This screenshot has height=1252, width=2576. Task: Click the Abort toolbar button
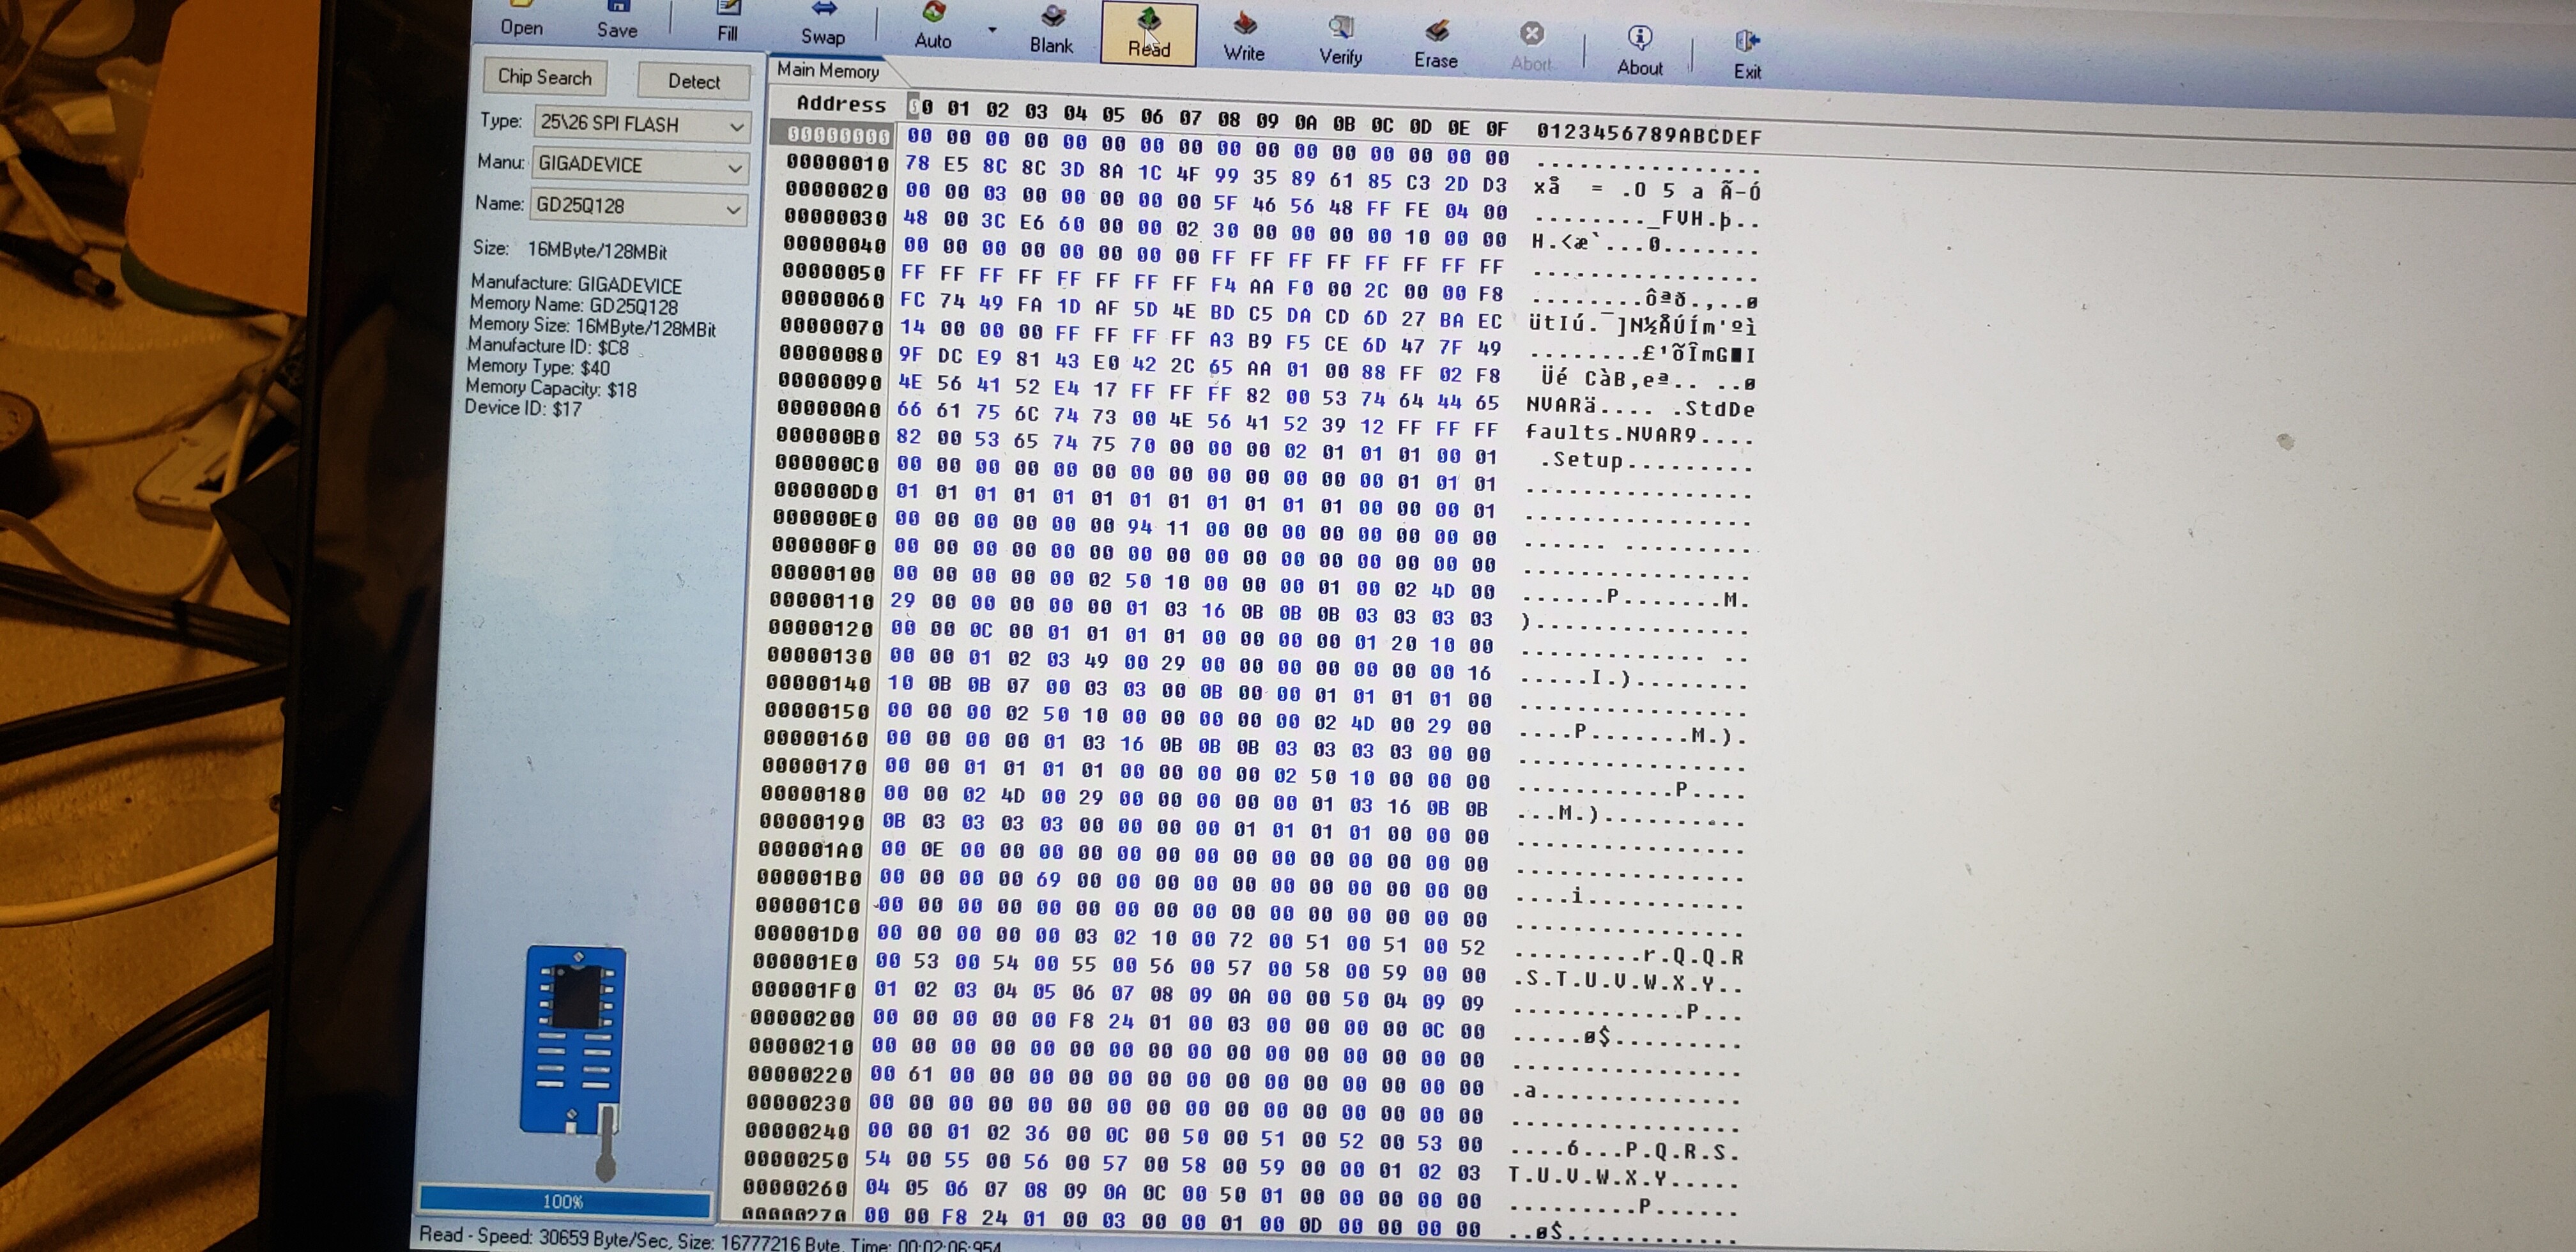pos(1531,49)
